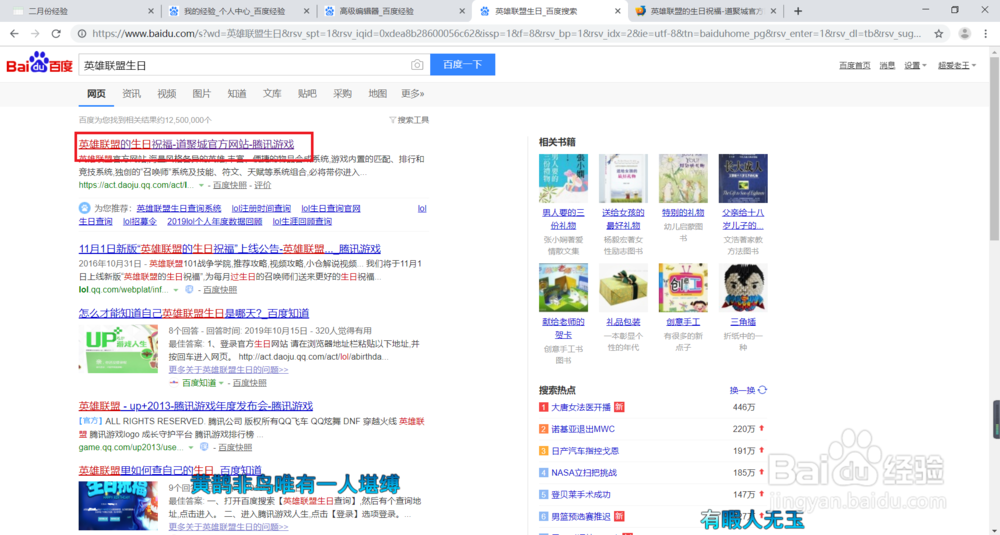Open 英雄联盟的生日祝福-道聚城官方网站 result

(186, 144)
